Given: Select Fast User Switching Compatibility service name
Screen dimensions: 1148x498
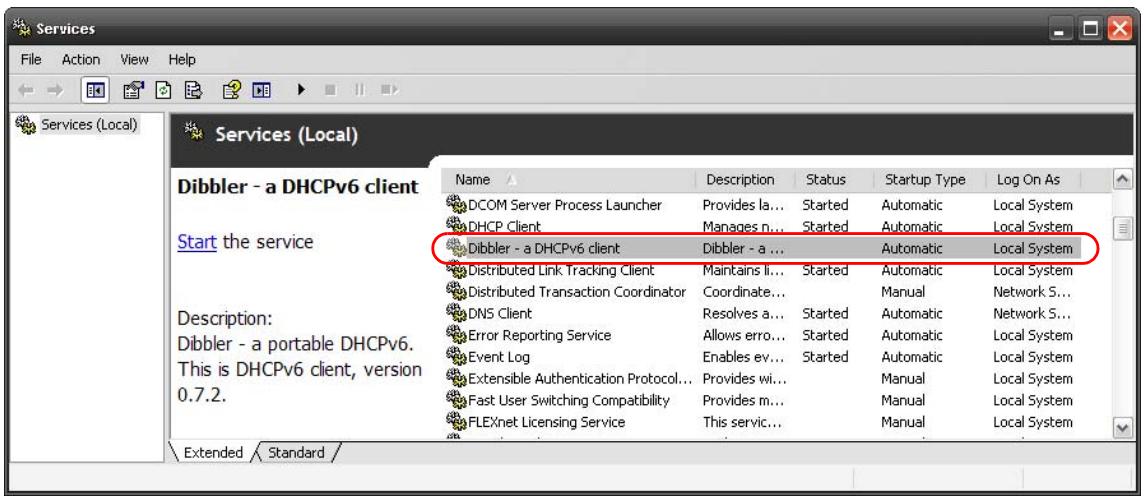Looking at the screenshot, I should coord(569,401).
